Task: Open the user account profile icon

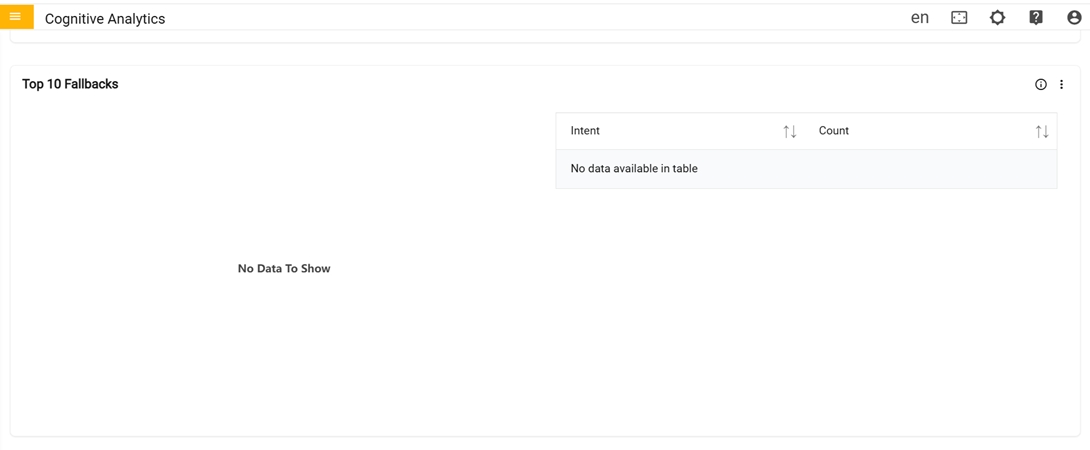Action: [1074, 18]
